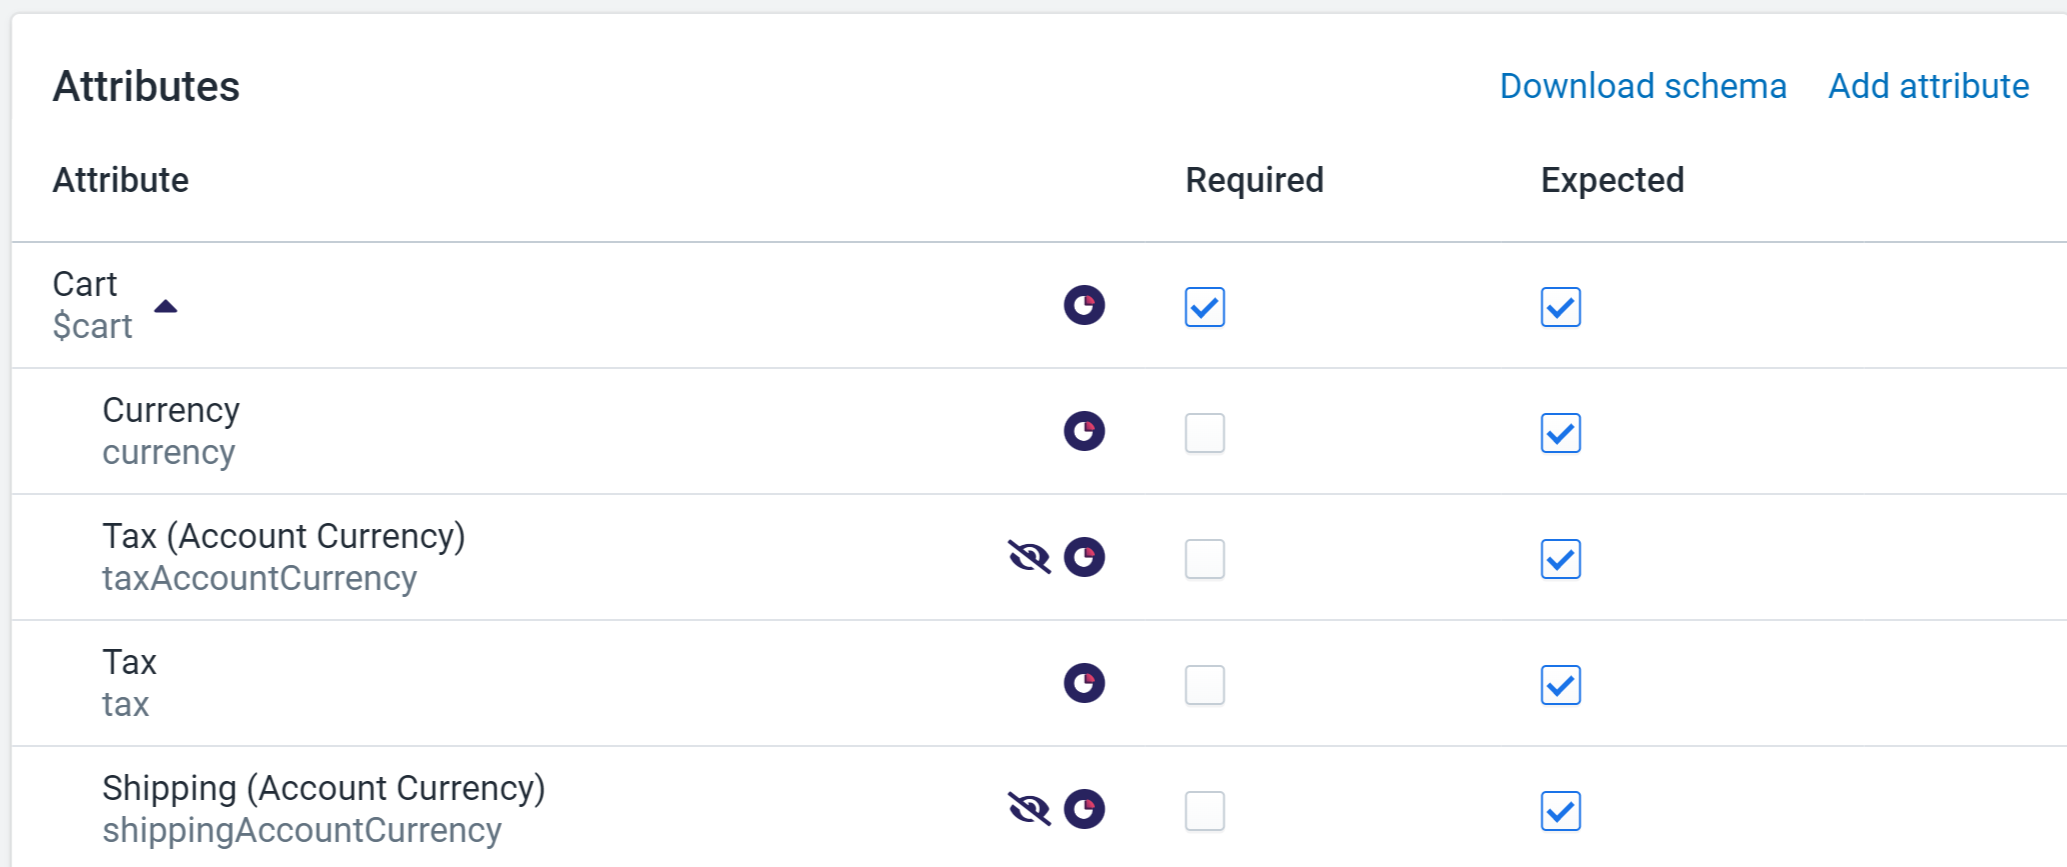This screenshot has height=867, width=2067.
Task: Click the pie chart icon in Currency row
Action: (1084, 431)
